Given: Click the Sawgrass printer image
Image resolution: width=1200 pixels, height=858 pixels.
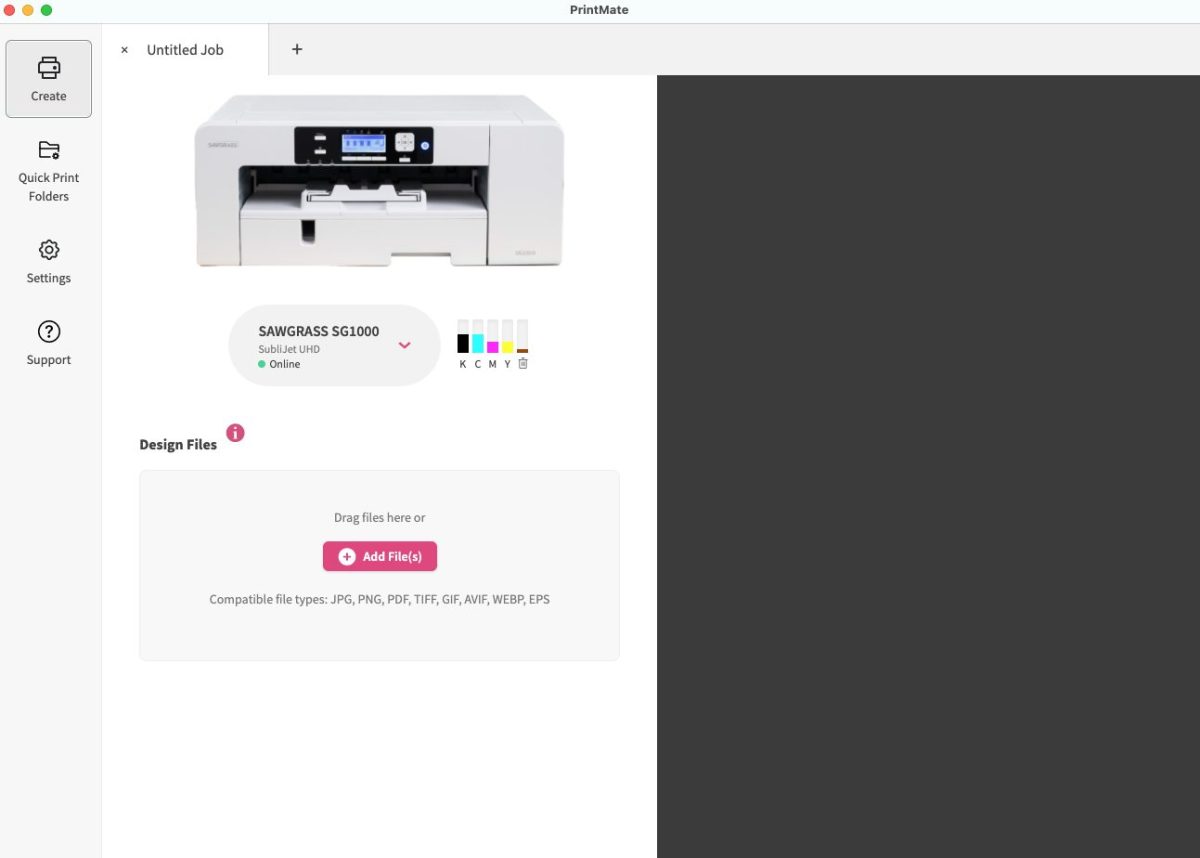Looking at the screenshot, I should coord(379,181).
